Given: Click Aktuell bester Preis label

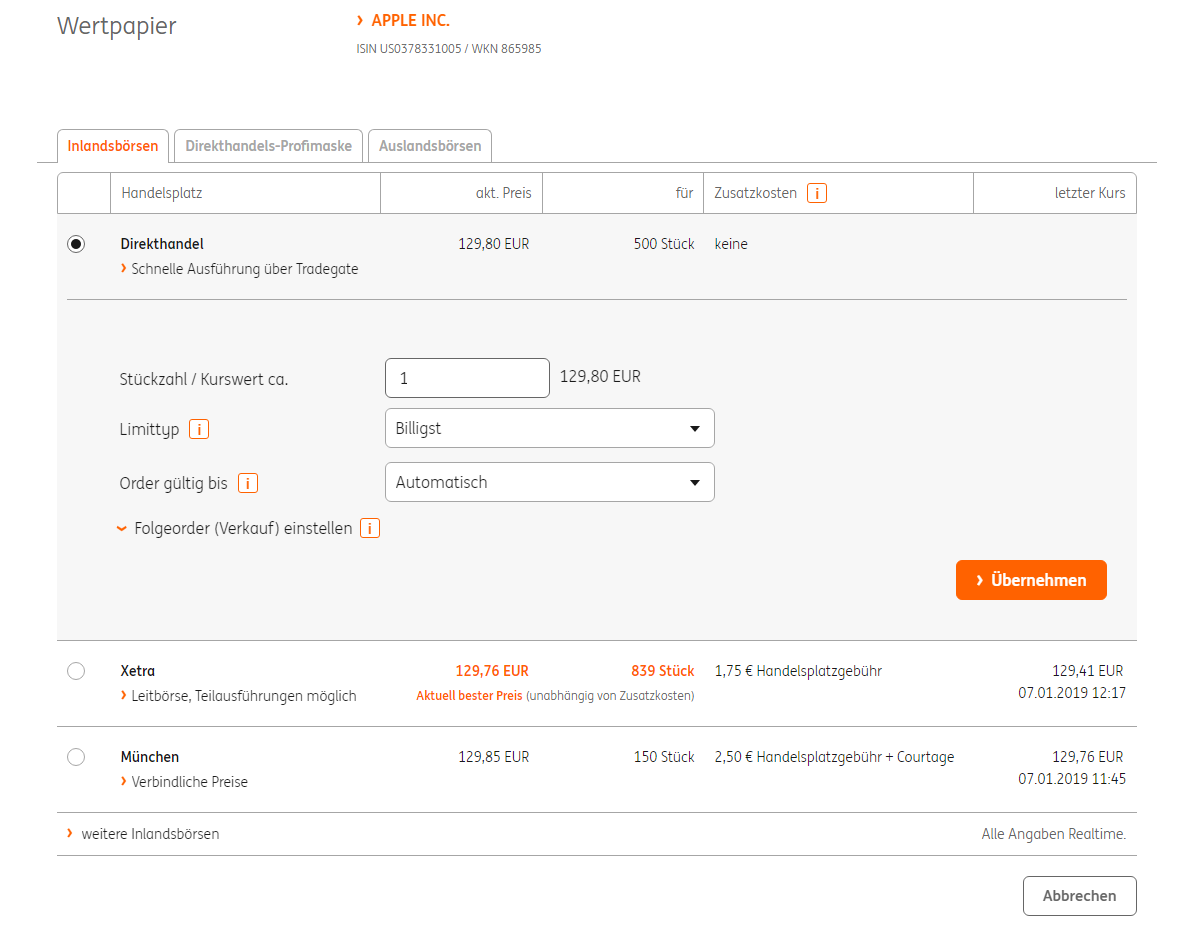Looking at the screenshot, I should [x=469, y=696].
